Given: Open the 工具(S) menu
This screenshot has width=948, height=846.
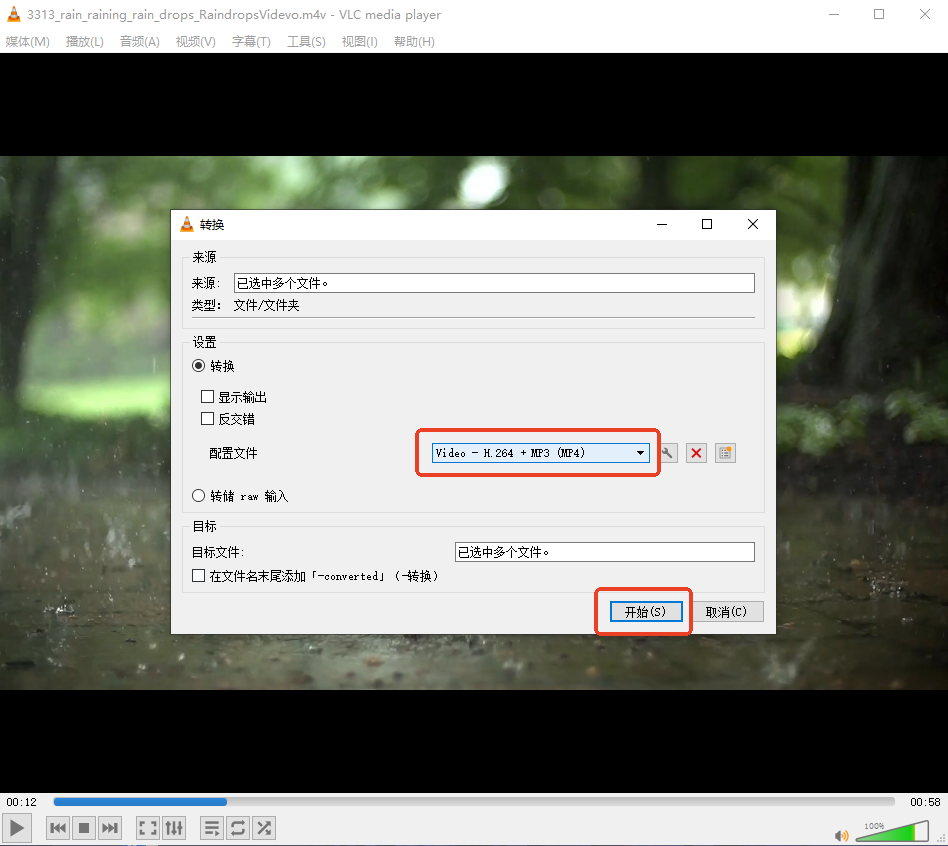Looking at the screenshot, I should [306, 41].
